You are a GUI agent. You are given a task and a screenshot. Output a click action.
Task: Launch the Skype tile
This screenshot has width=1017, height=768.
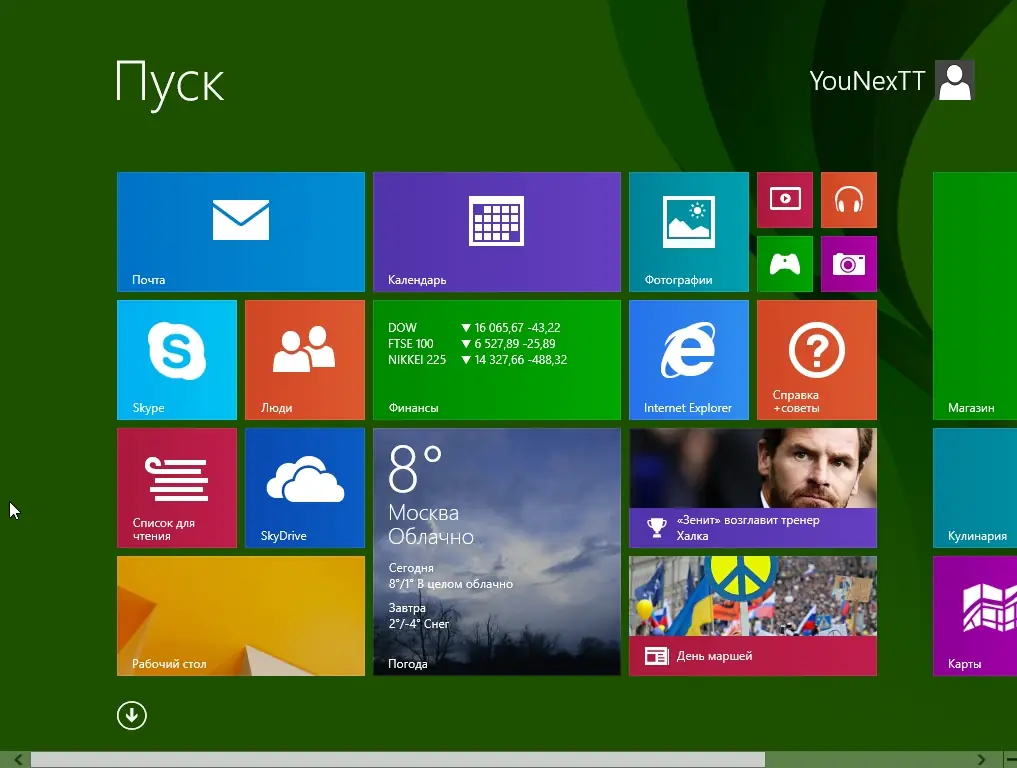pos(177,360)
